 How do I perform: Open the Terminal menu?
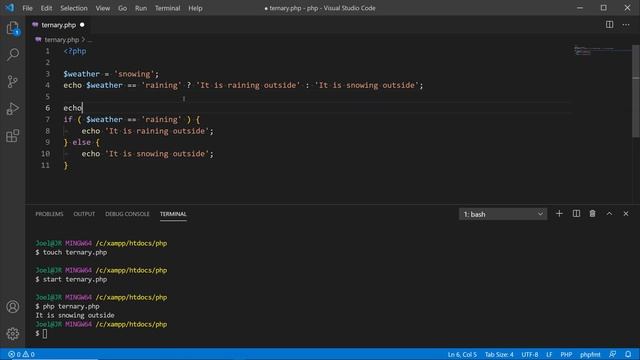[x=167, y=8]
